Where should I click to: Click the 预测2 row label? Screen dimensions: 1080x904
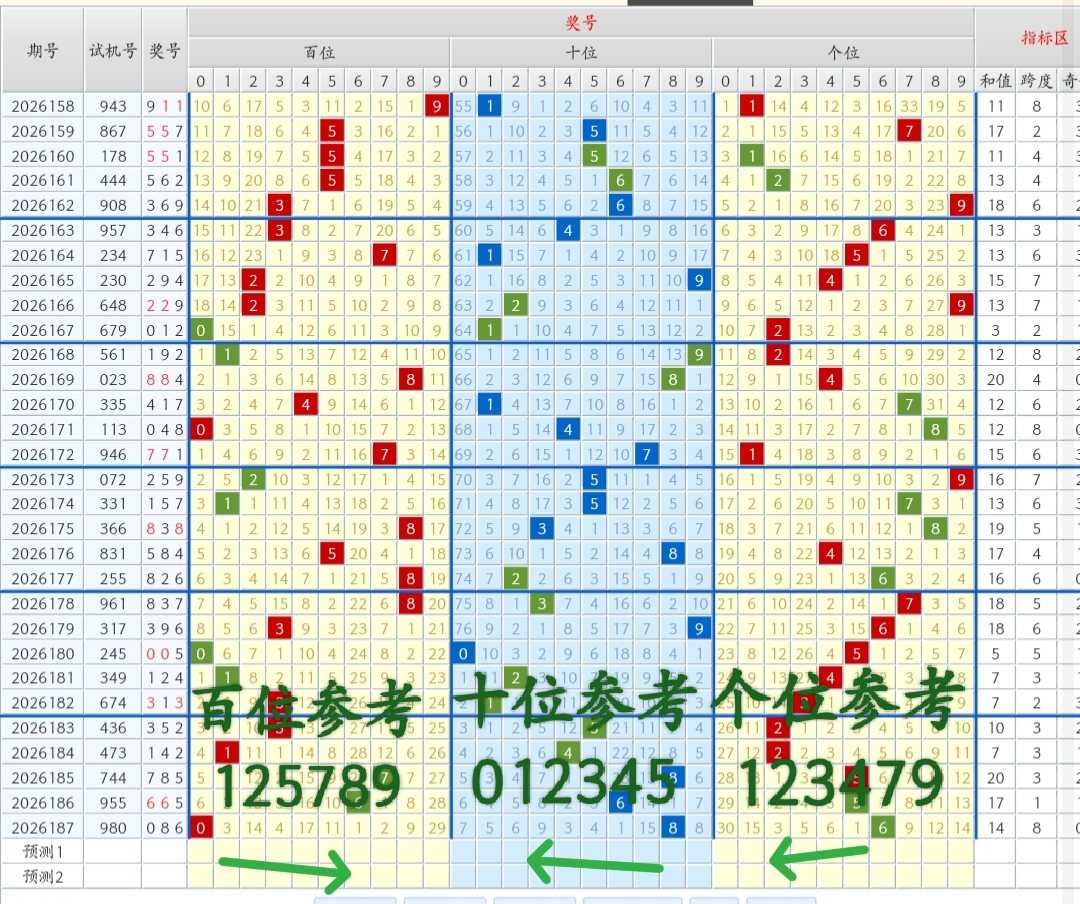(43, 876)
